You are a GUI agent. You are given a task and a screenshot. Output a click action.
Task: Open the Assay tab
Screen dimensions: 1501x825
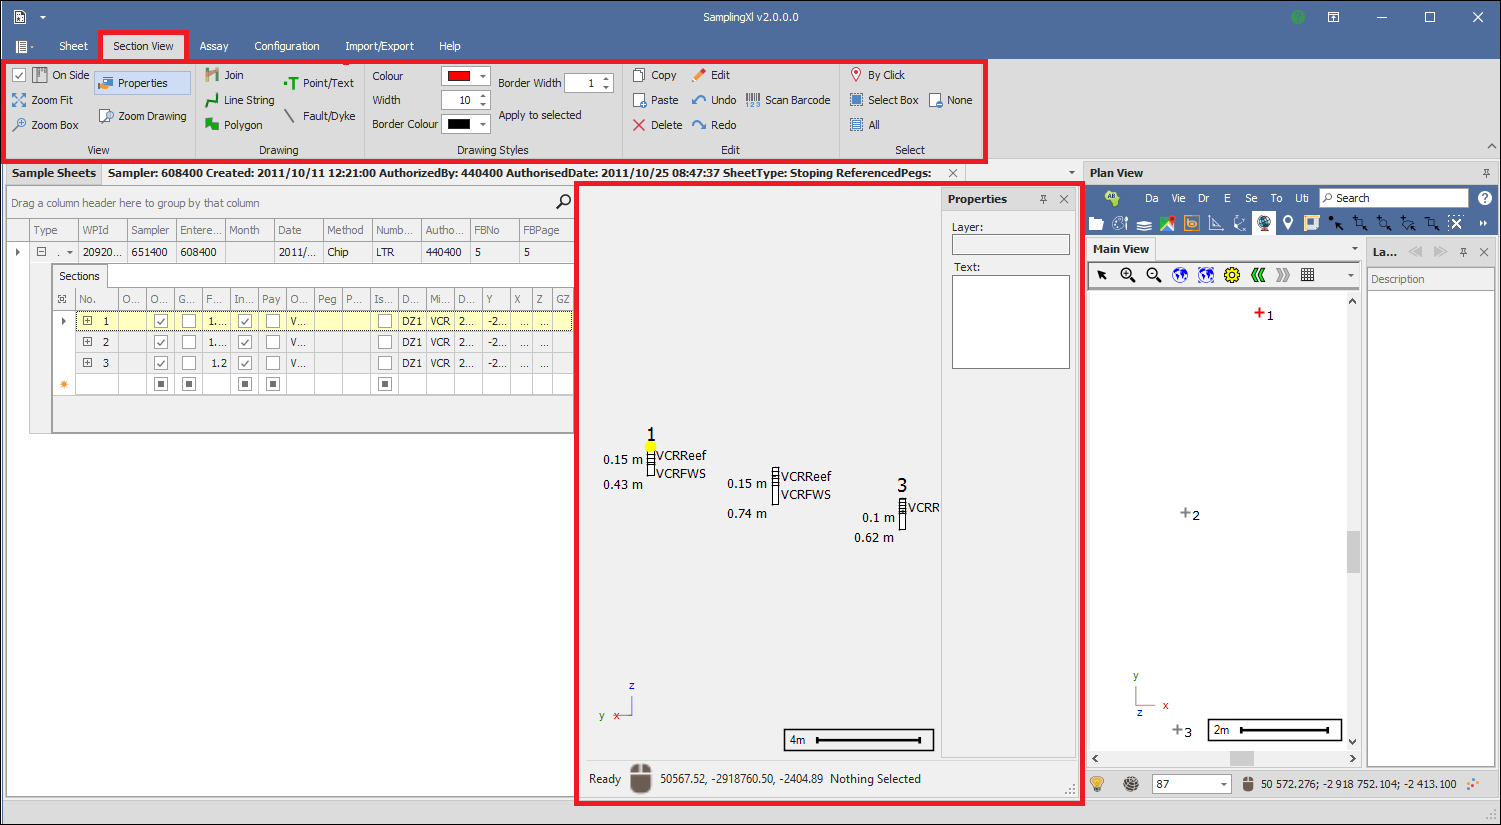[x=214, y=46]
